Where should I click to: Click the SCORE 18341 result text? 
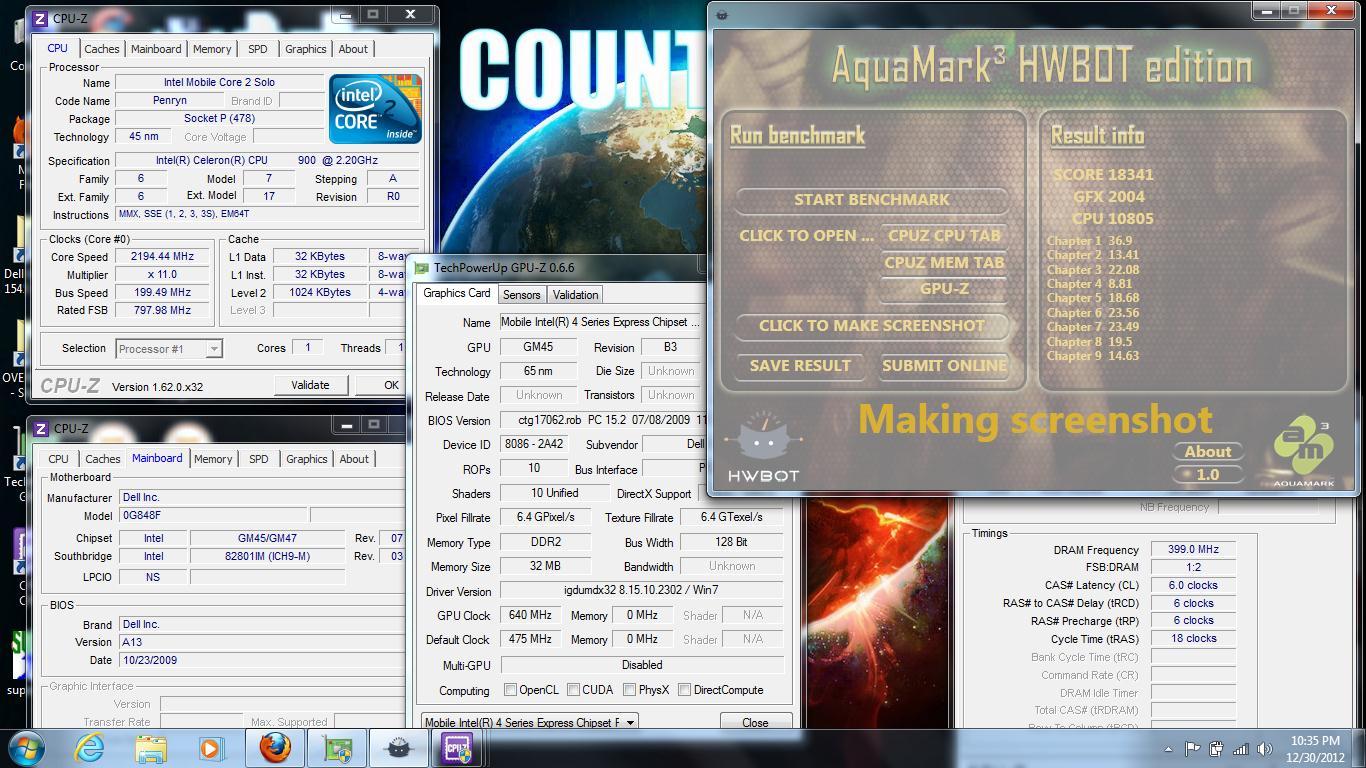pos(1103,174)
